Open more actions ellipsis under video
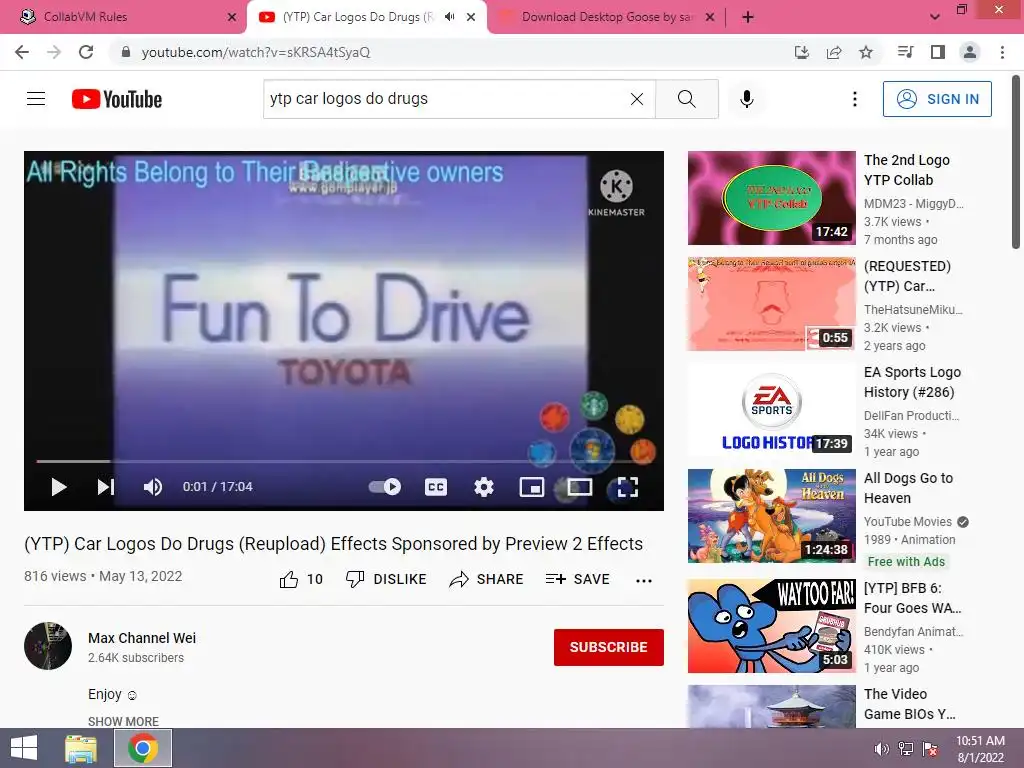Viewport: 1024px width, 768px height. [x=644, y=581]
